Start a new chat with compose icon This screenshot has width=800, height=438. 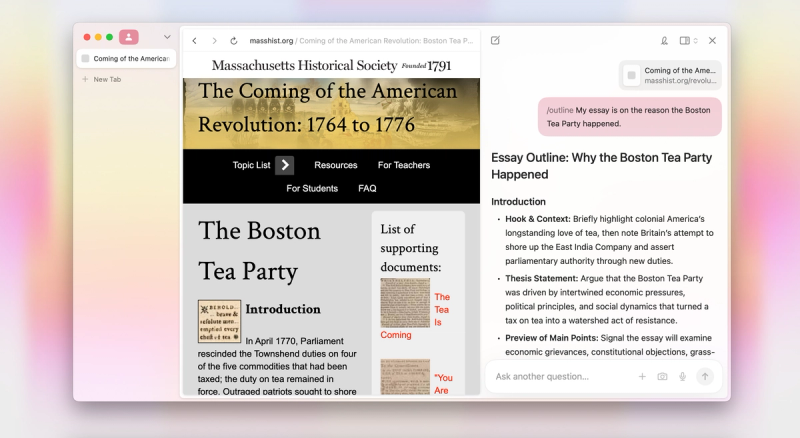coord(495,40)
